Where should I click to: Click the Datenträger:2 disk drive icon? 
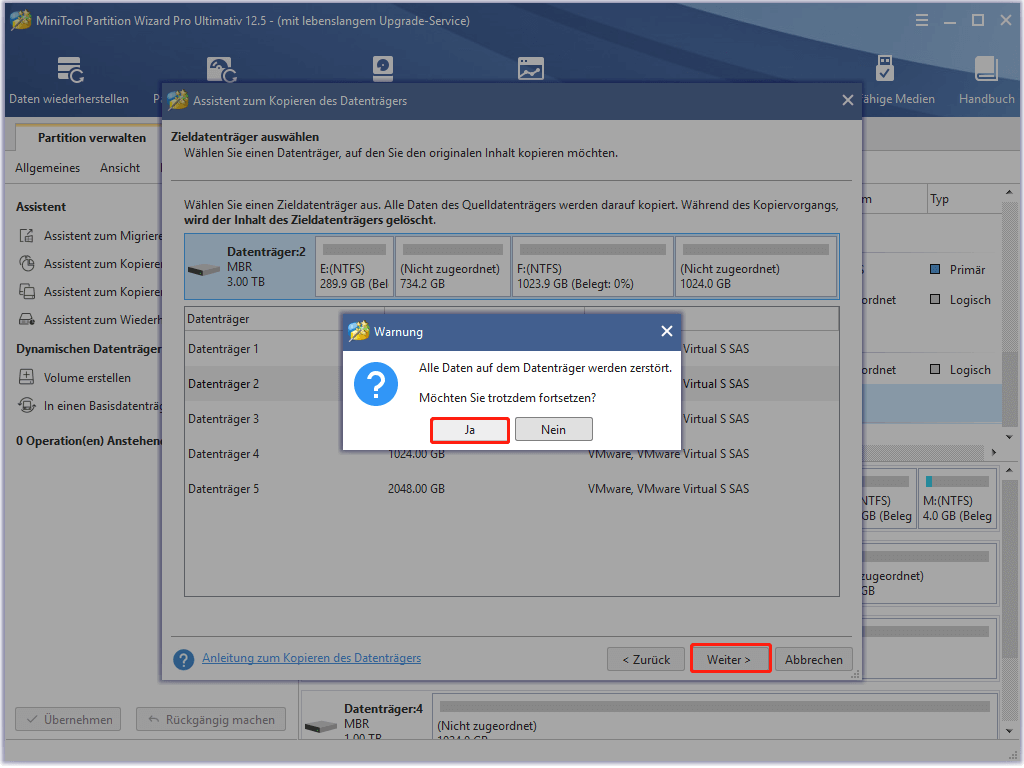click(x=204, y=269)
